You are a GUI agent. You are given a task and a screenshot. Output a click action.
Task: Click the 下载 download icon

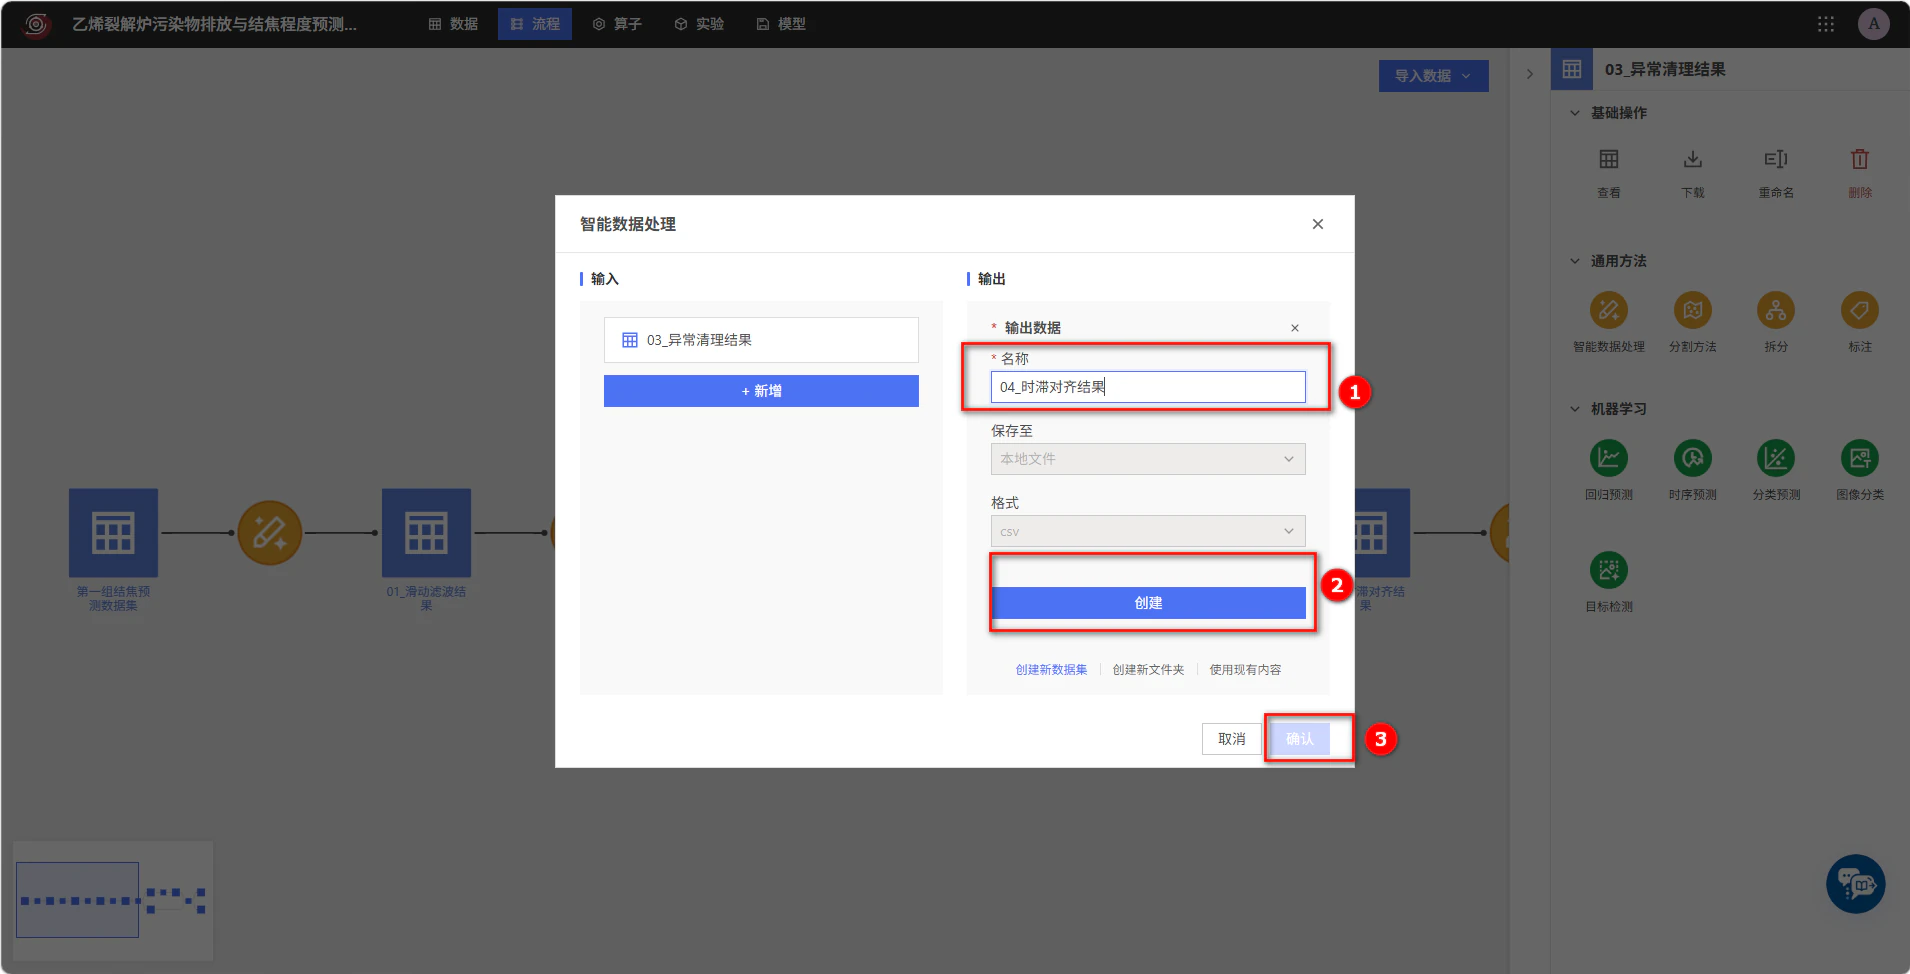[x=1692, y=159]
